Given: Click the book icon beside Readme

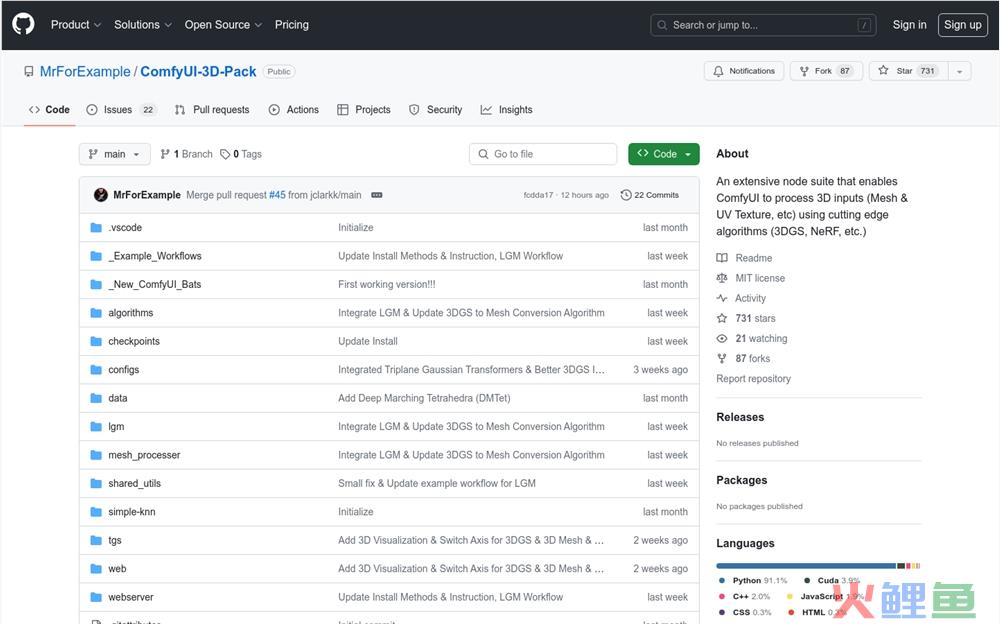Looking at the screenshot, I should (722, 258).
